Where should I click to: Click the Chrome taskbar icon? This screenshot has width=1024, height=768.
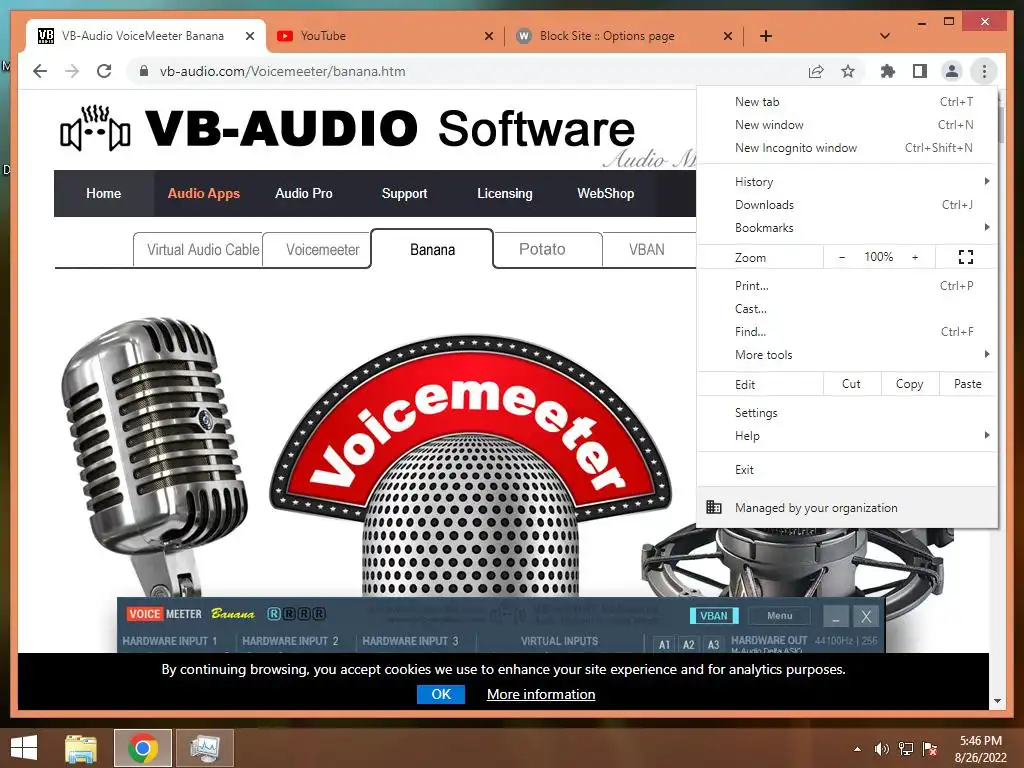click(x=142, y=748)
